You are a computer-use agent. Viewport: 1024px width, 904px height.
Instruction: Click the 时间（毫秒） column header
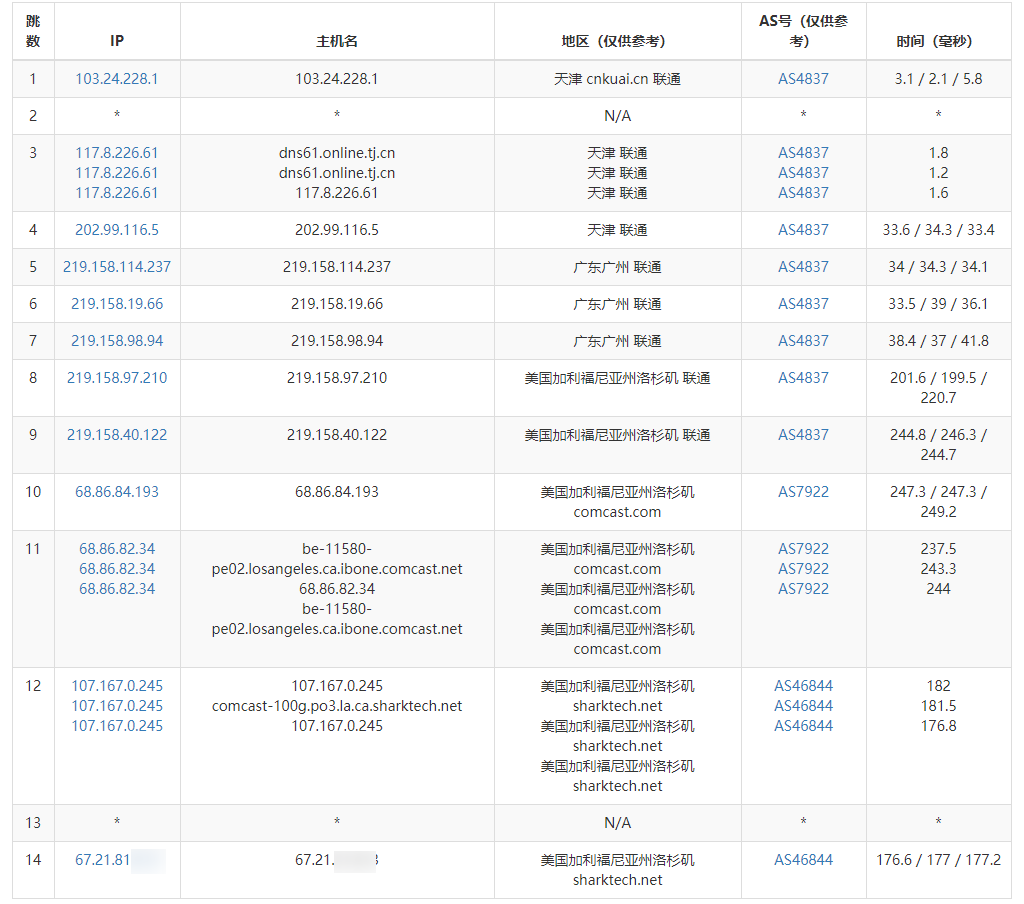coord(937,41)
